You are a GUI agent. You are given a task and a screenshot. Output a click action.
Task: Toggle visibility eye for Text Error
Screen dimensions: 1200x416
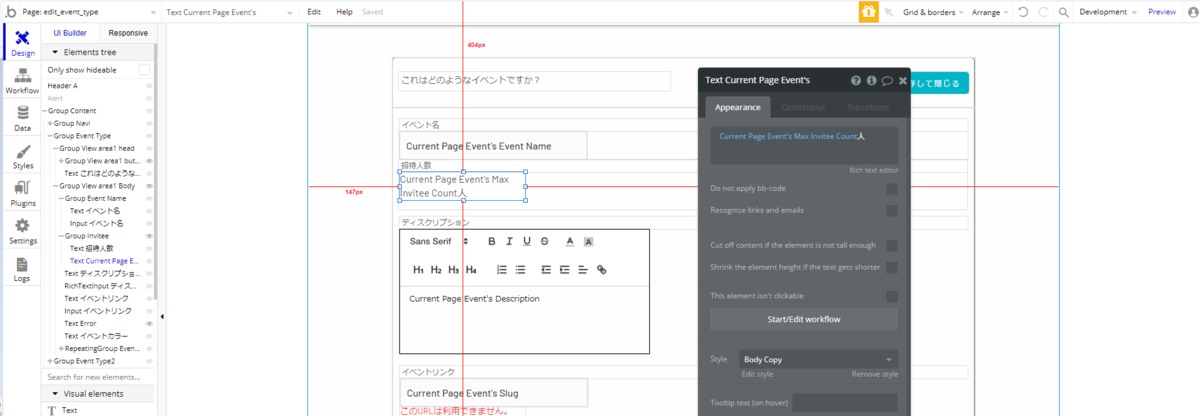click(150, 324)
